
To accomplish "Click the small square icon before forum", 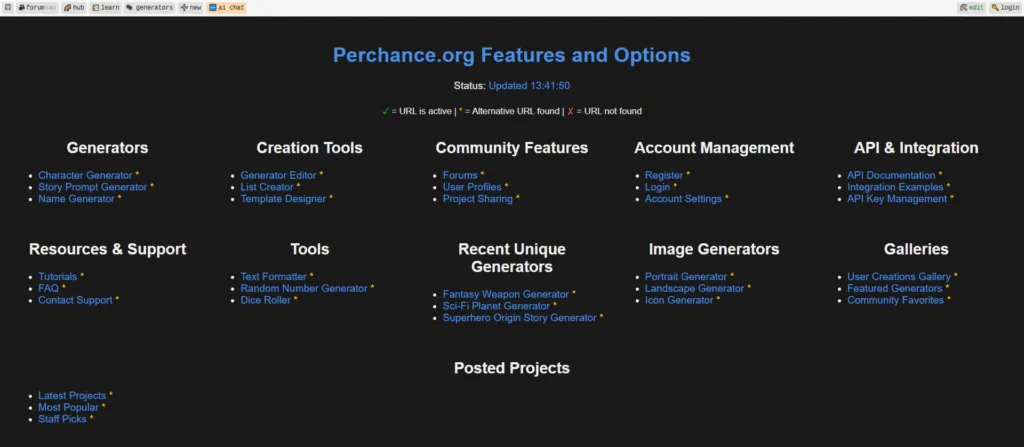I will click(x=8, y=8).
